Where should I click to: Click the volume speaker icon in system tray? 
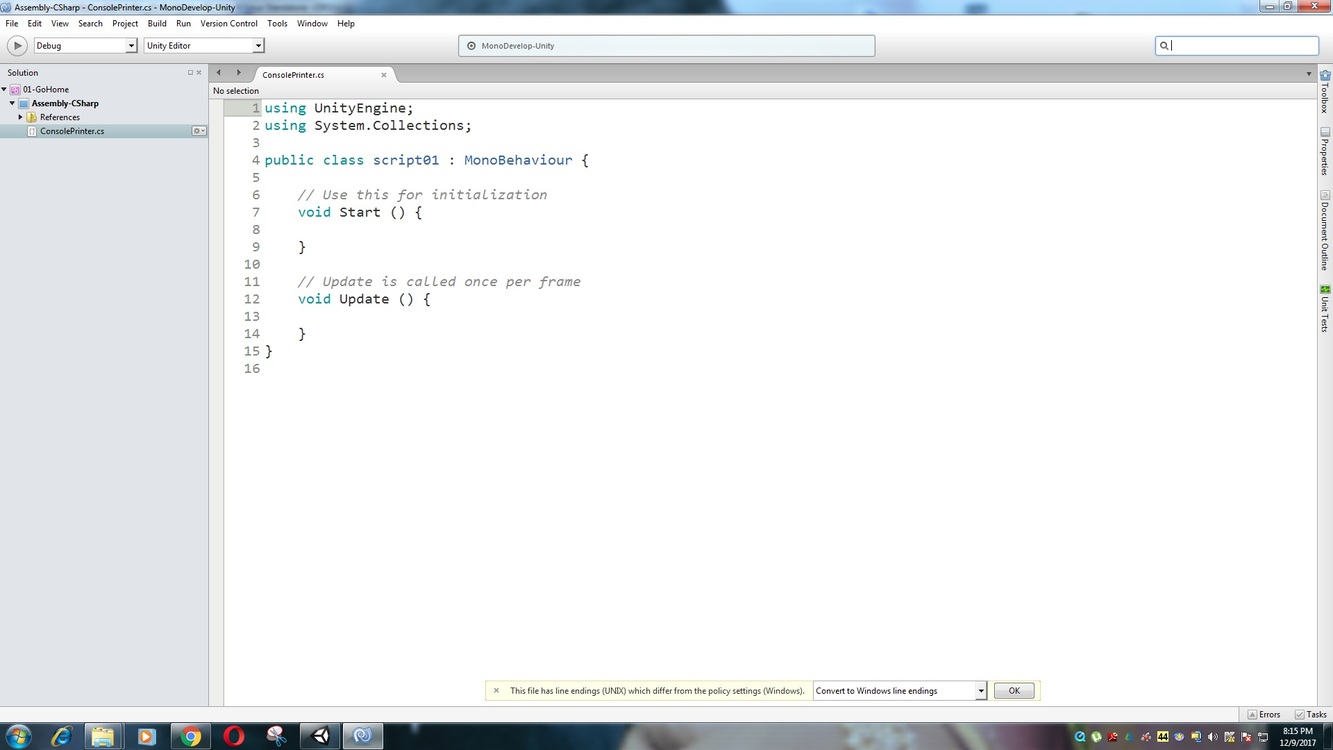pos(1212,737)
